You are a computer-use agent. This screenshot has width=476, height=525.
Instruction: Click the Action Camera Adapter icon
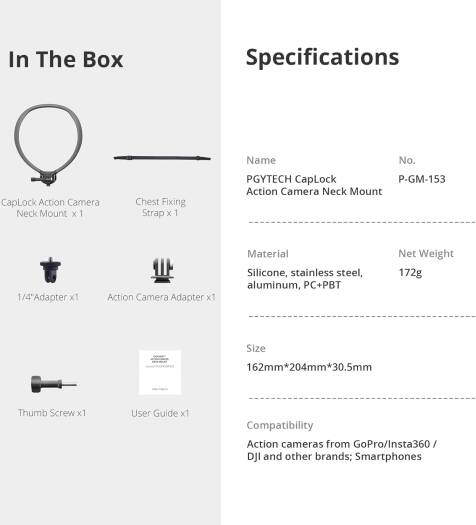162,271
